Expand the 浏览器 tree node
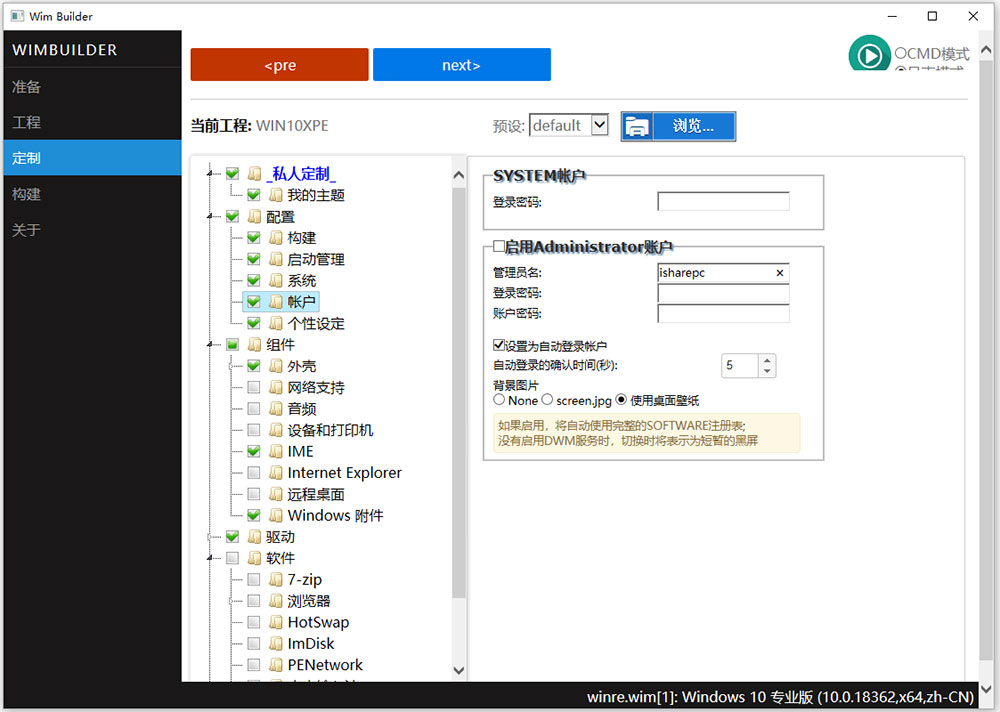 (x=231, y=601)
